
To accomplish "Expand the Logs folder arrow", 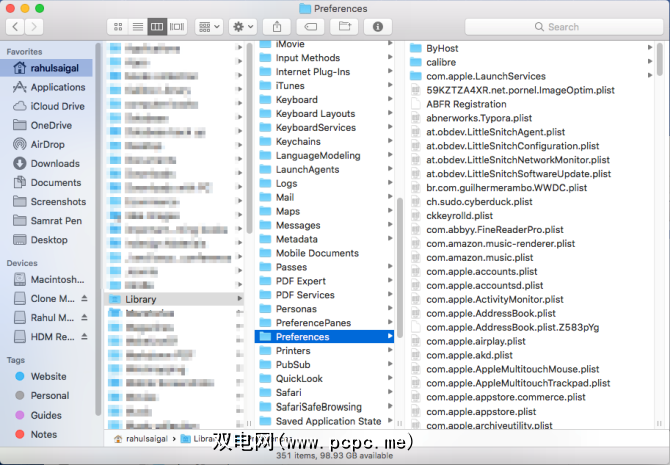I will click(390, 183).
